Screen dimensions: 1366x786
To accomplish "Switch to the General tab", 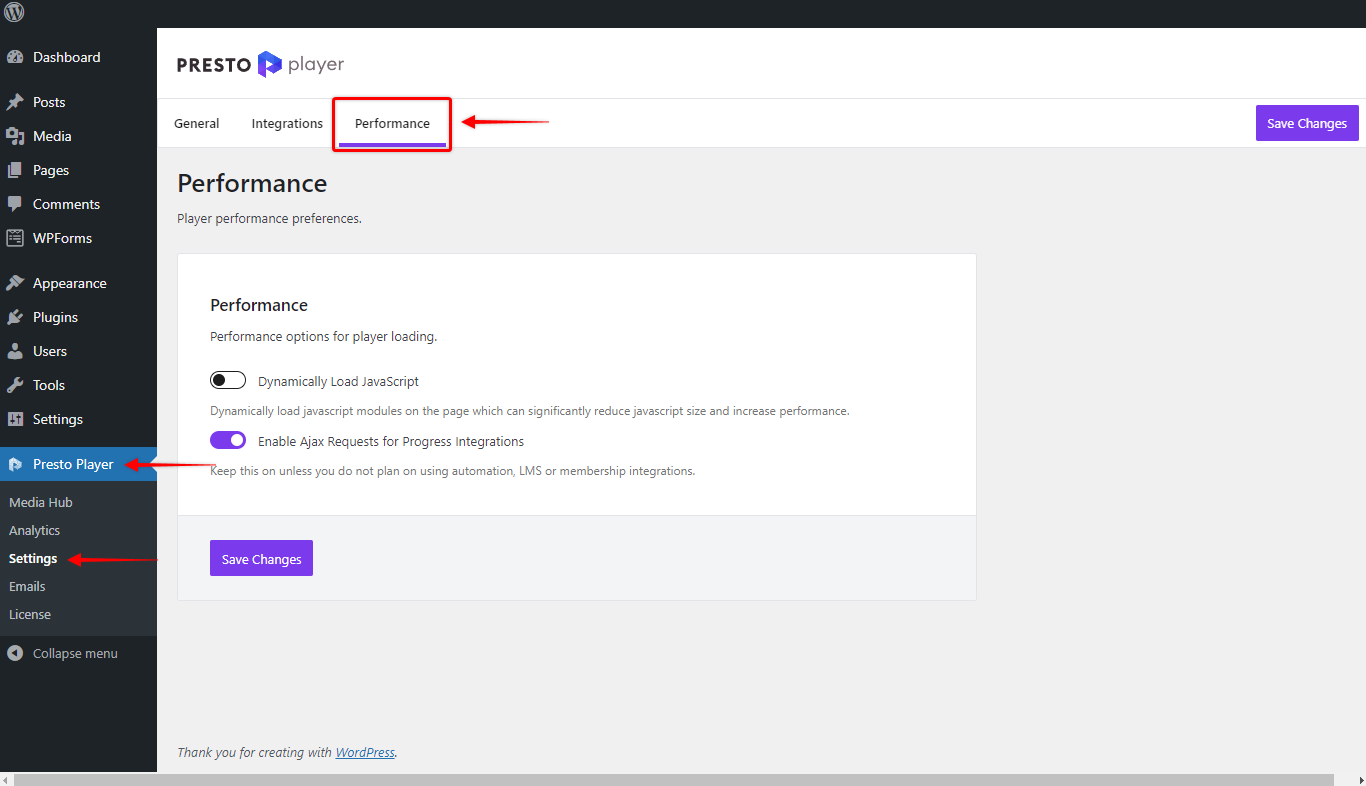I will [x=197, y=123].
